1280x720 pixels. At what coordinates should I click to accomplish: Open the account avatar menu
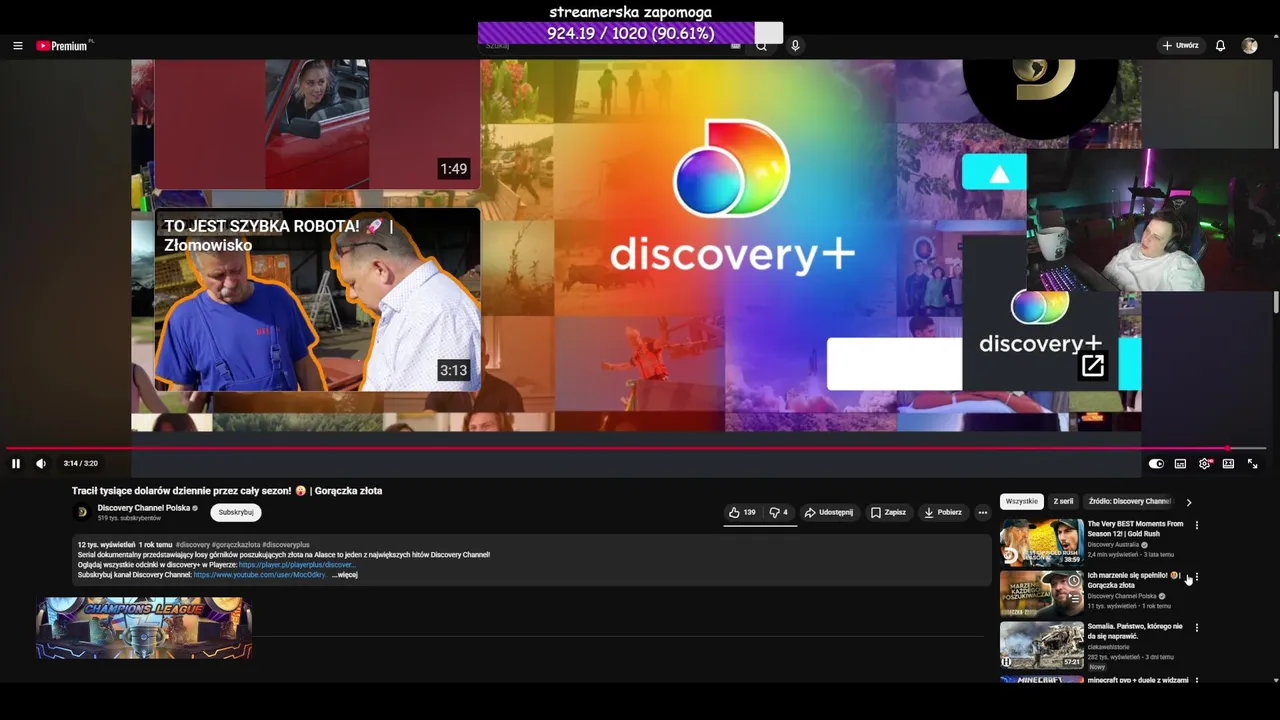click(1249, 46)
